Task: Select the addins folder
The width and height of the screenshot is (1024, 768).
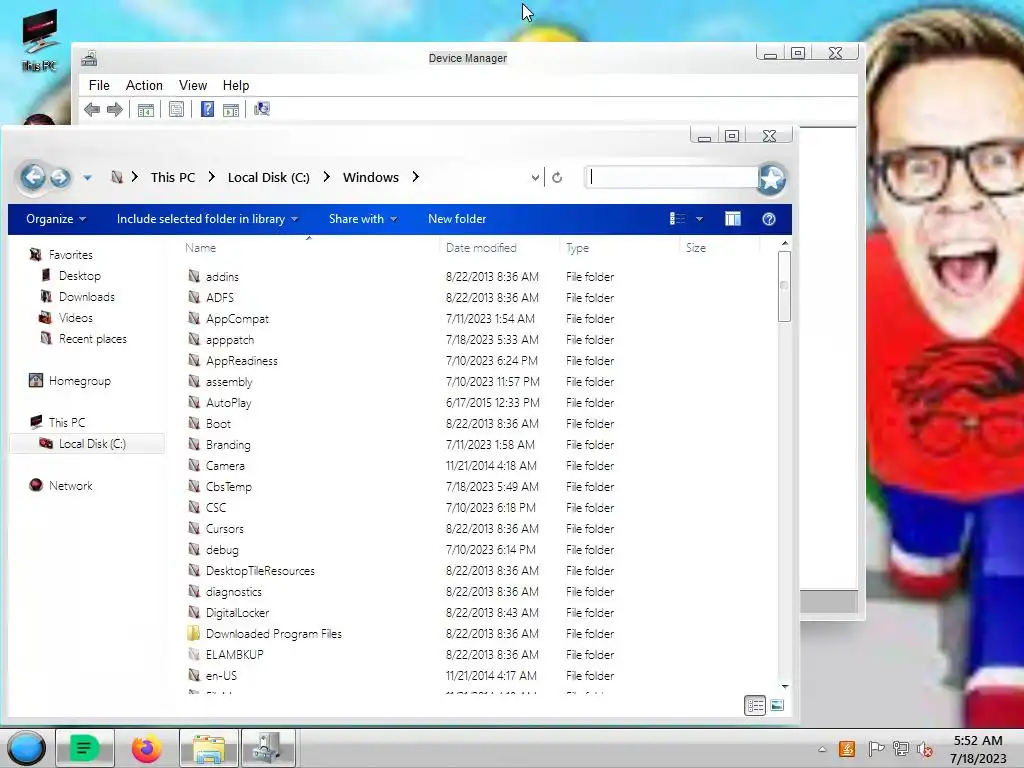Action: click(x=222, y=277)
